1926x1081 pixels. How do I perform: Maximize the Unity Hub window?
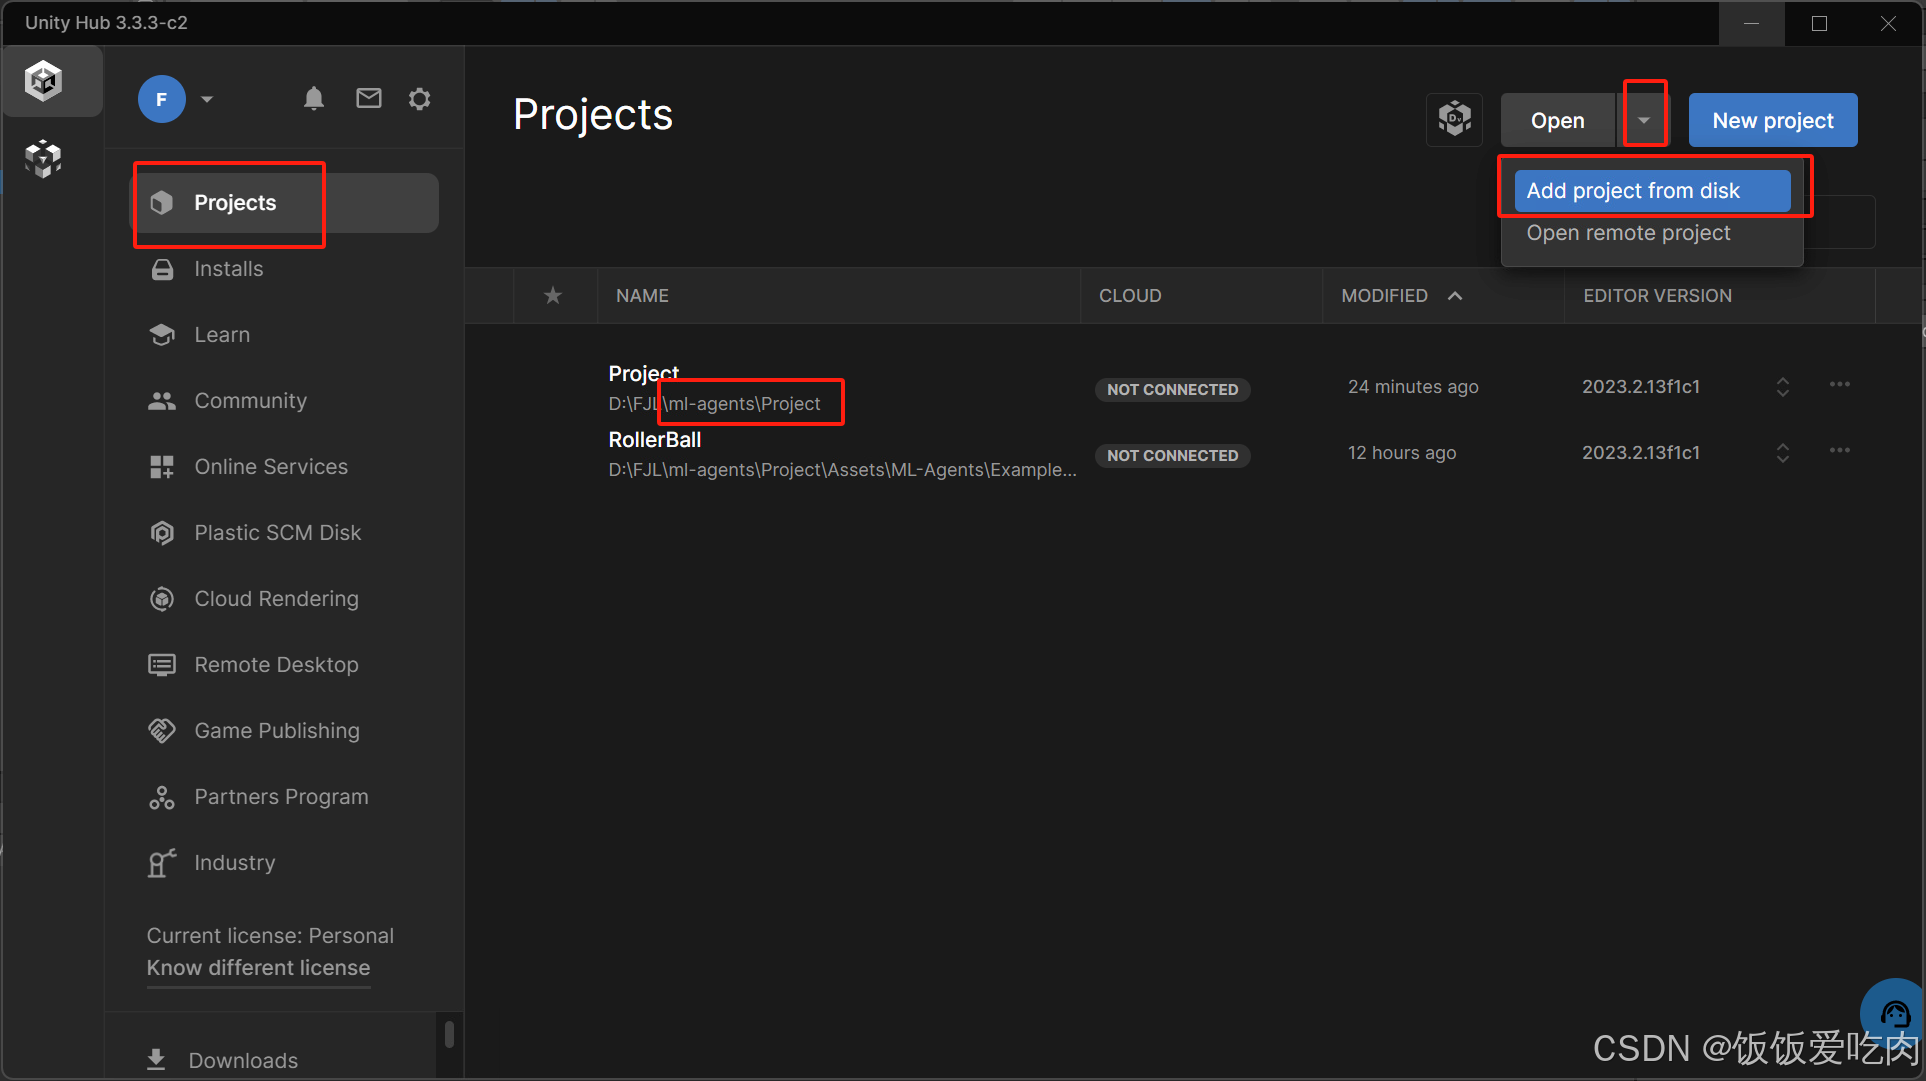(x=1819, y=23)
